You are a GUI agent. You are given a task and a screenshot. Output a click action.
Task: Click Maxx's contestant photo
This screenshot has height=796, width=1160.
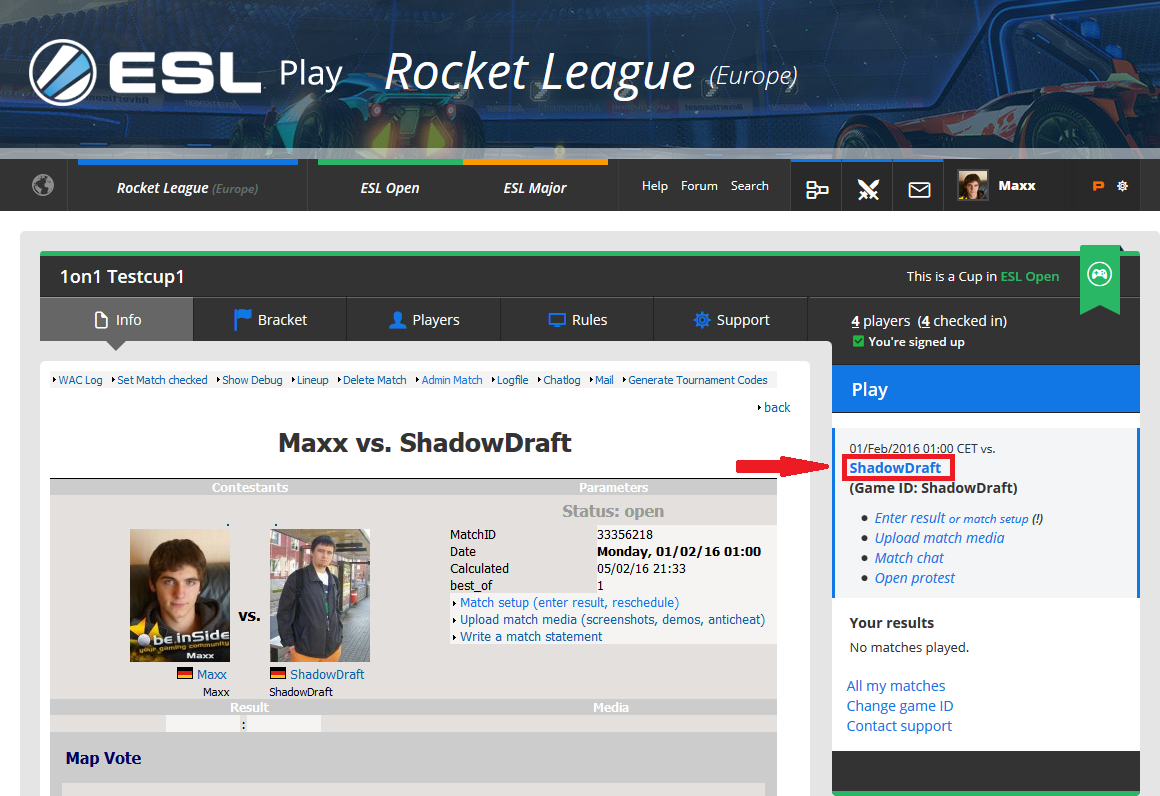tap(180, 596)
